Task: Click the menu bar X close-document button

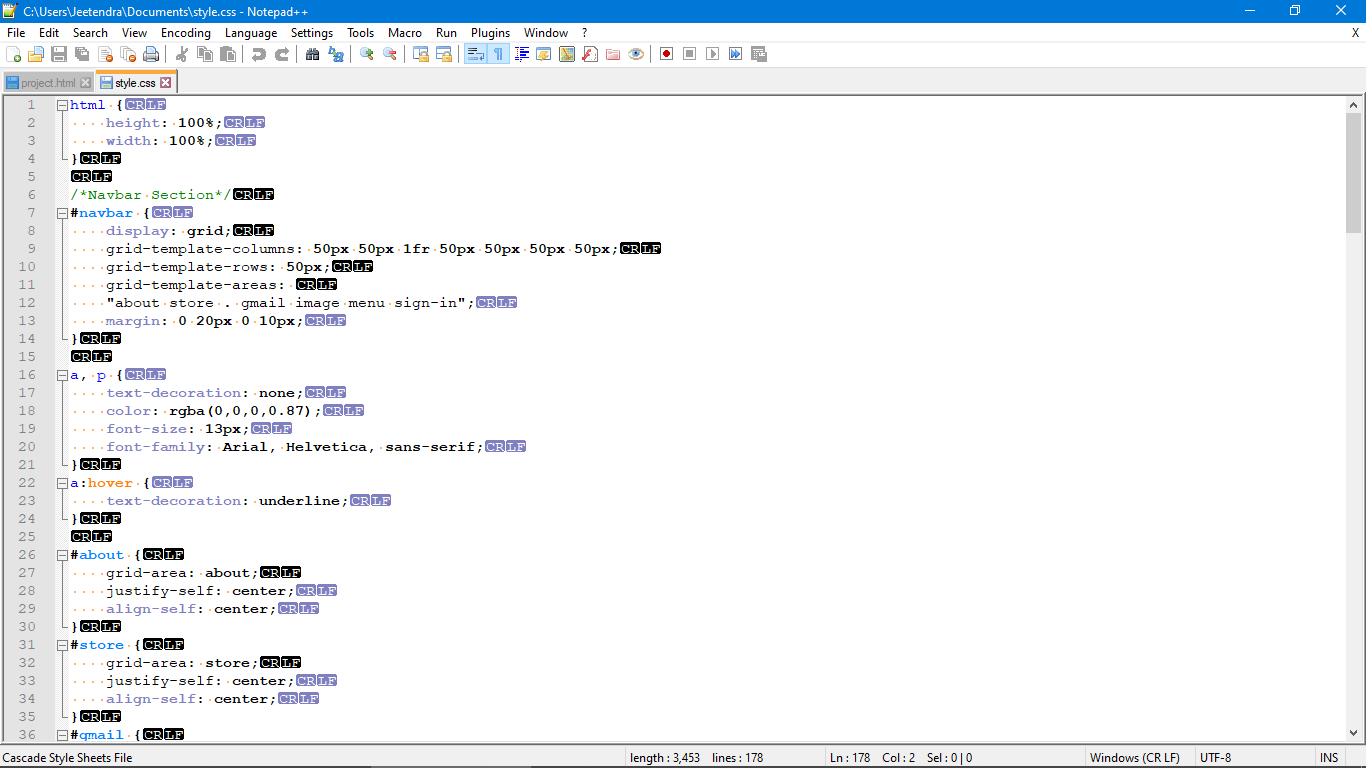Action: click(x=1355, y=33)
